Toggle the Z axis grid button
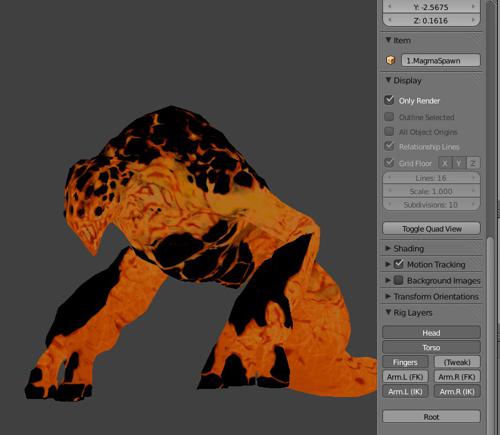 point(473,163)
